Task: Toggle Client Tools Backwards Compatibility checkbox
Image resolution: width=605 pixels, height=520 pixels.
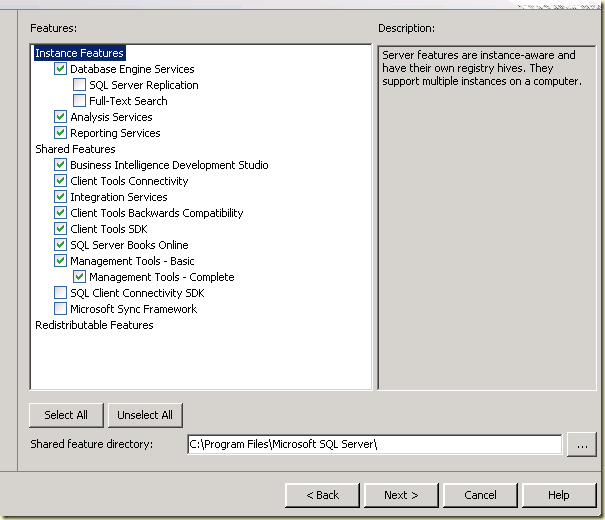Action: [60, 213]
